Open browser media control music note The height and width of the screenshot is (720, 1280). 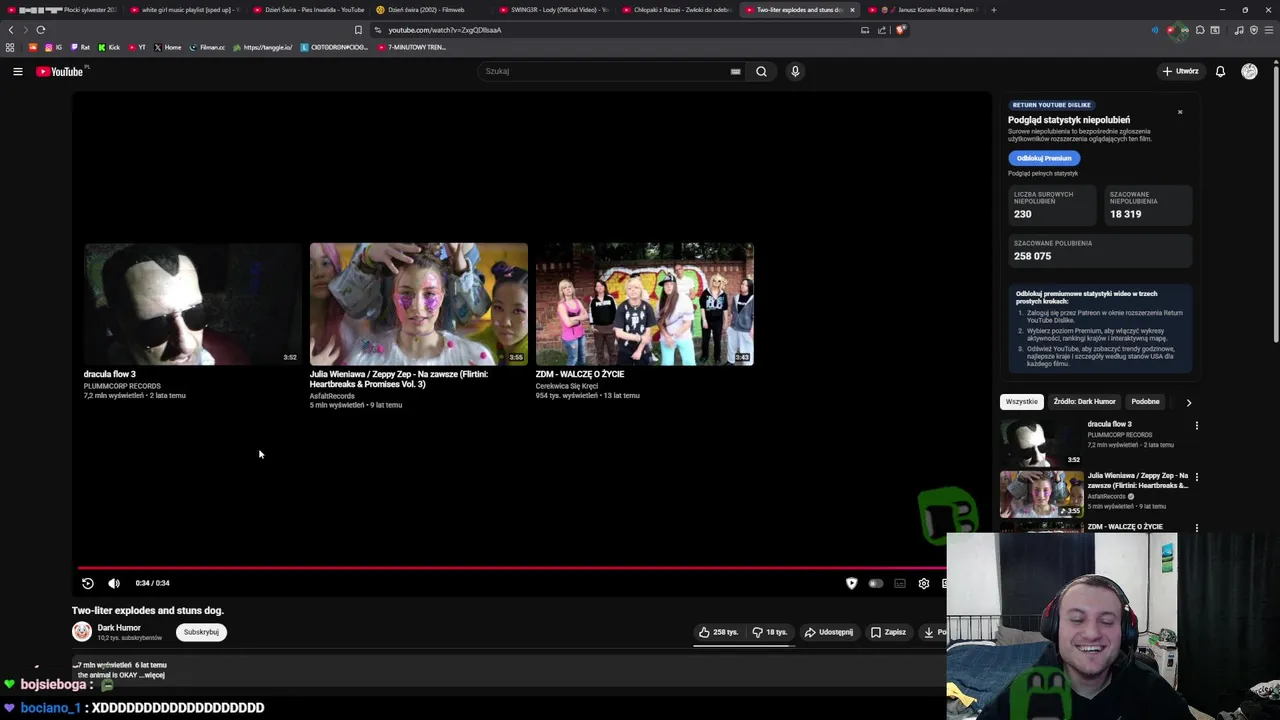pyautogui.click(x=1239, y=30)
